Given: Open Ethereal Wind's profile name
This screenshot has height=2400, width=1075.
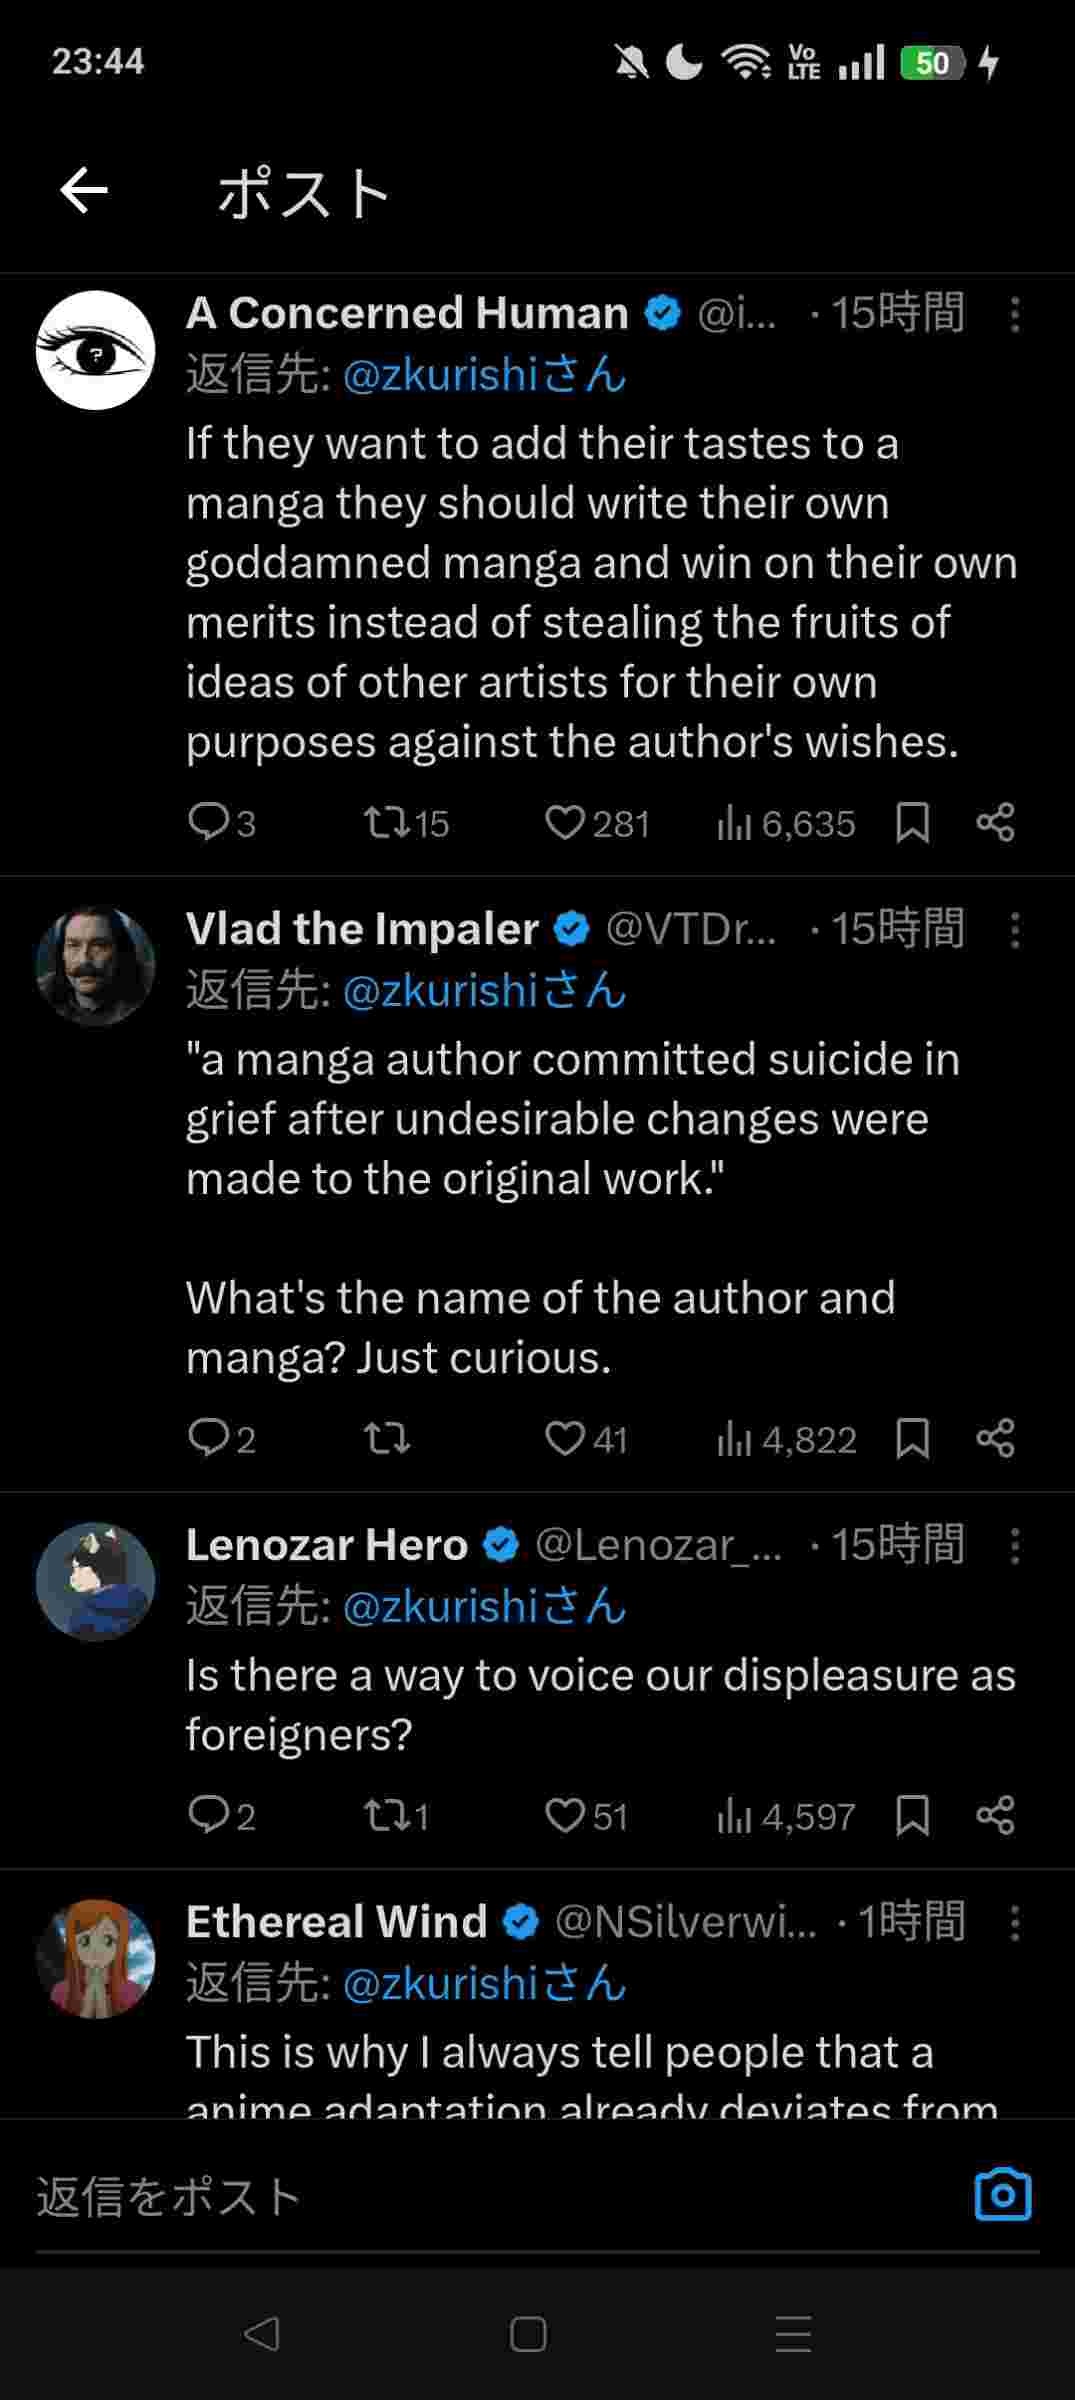Looking at the screenshot, I should click(x=336, y=1922).
